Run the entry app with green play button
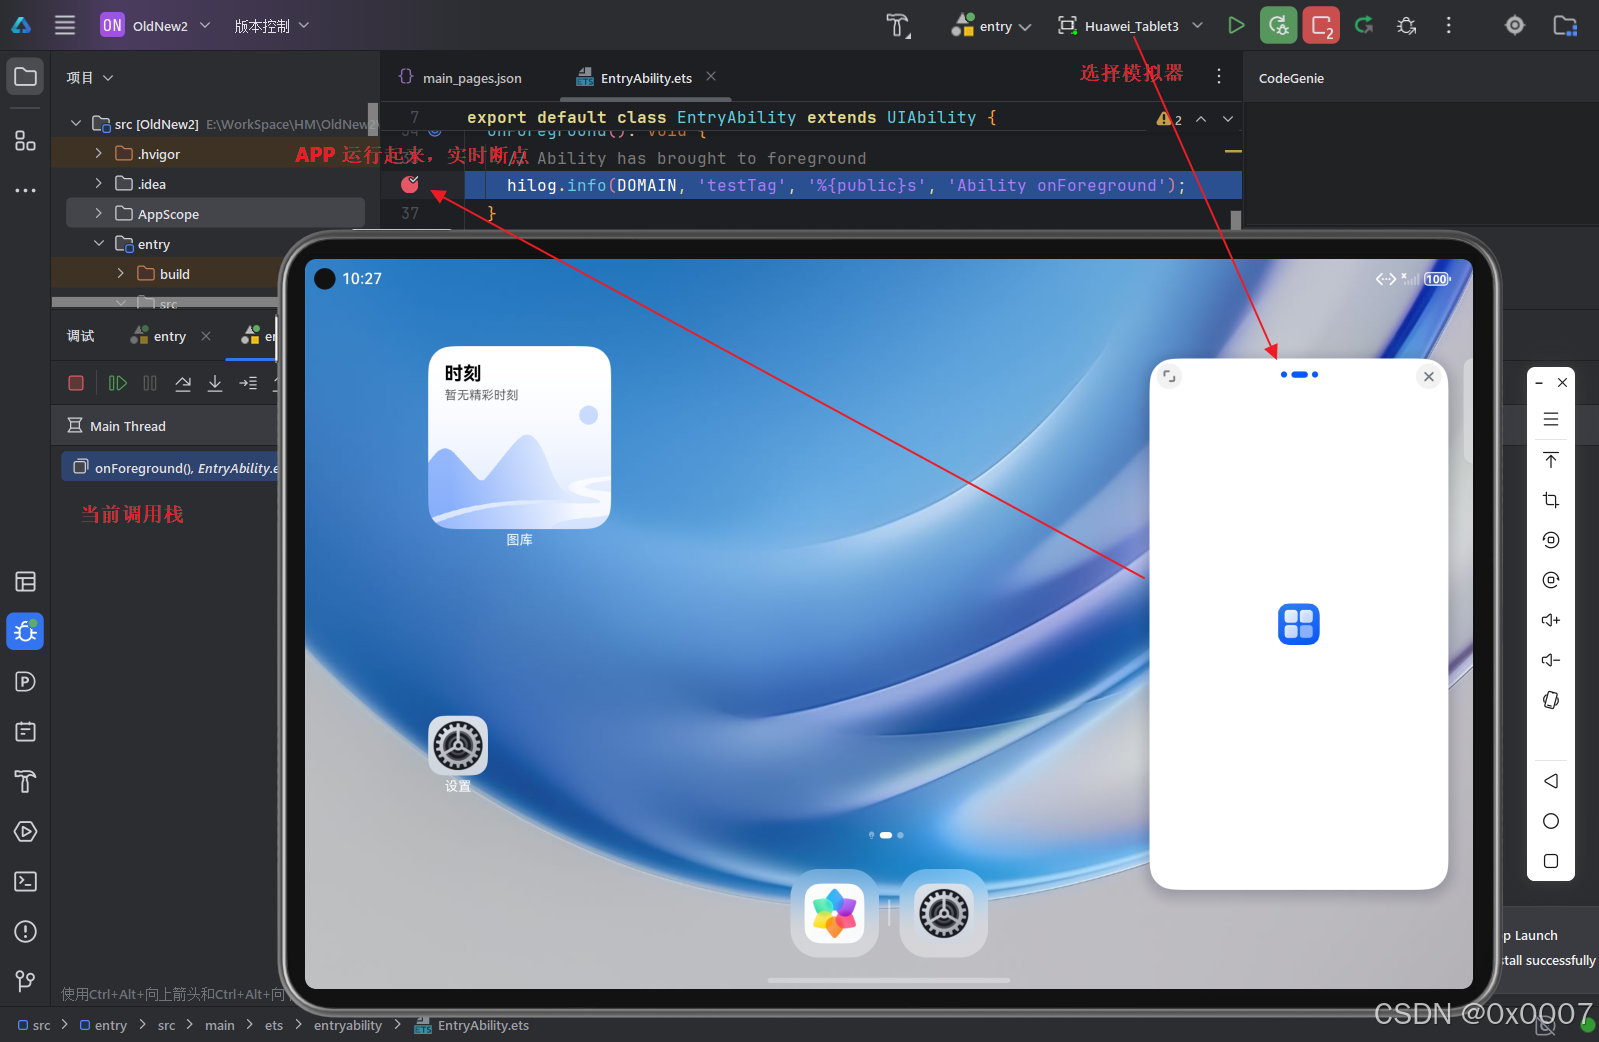Screen dimensions: 1599x1042 [x=1236, y=25]
